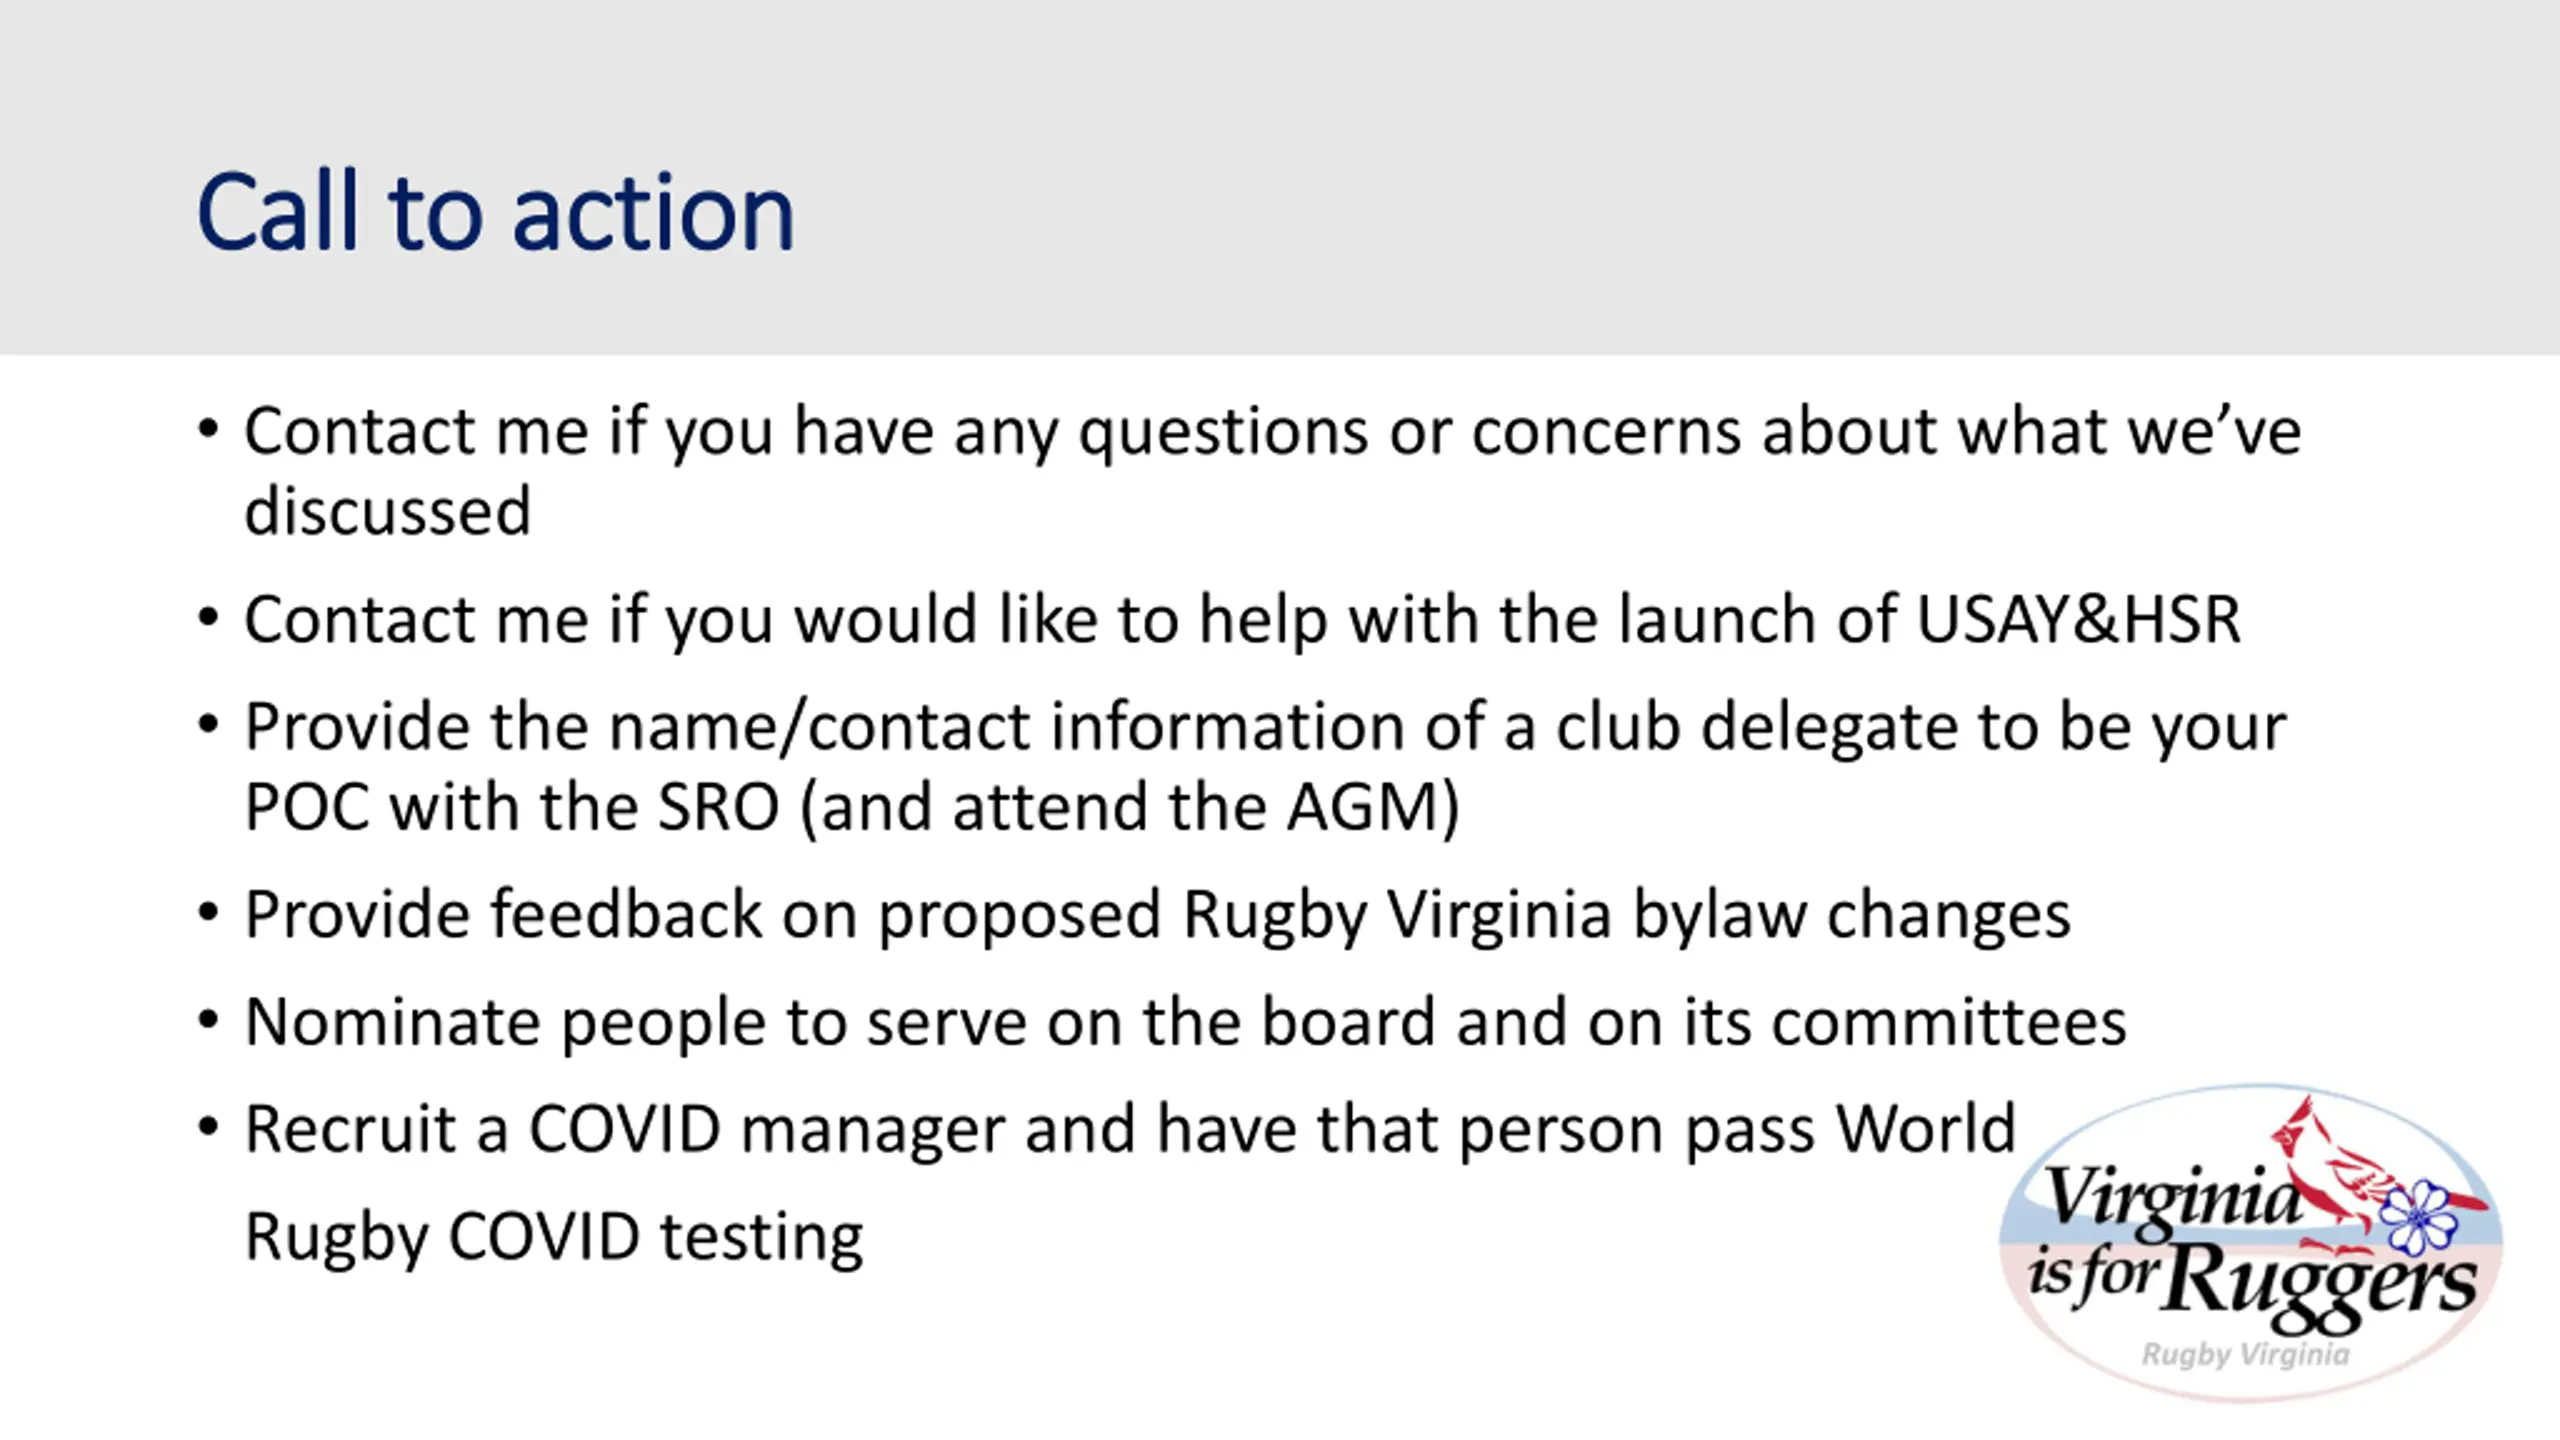Click the Nominate people to serve bullet
Viewport: 2560px width, 1440px height.
click(1185, 1022)
